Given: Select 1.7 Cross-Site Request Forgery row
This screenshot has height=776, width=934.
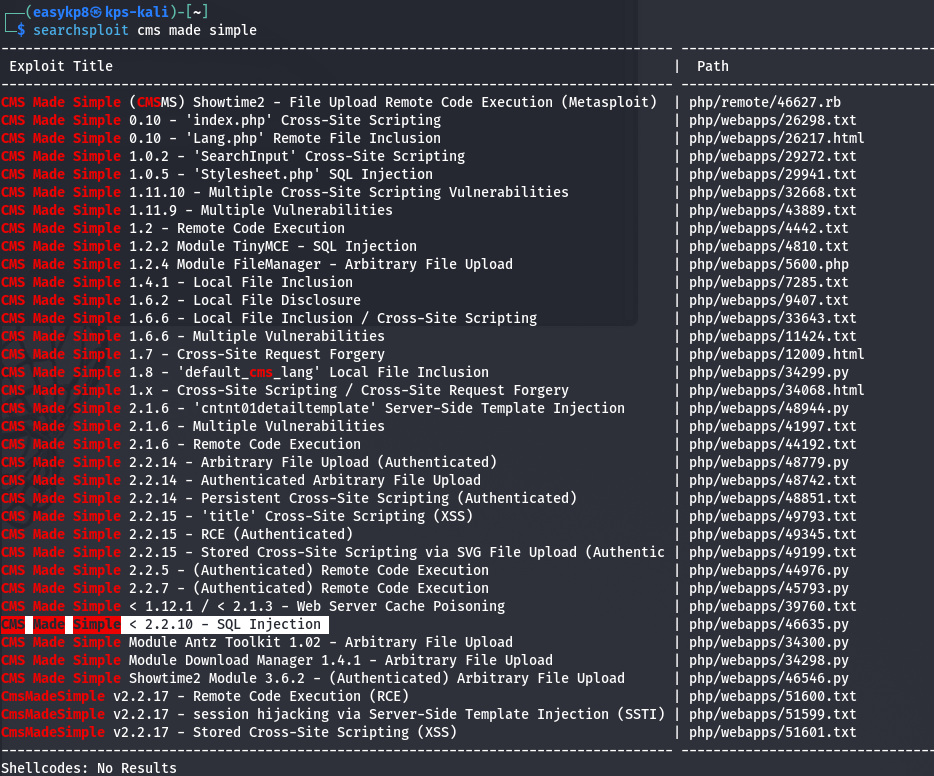Looking at the screenshot, I should tap(193, 354).
